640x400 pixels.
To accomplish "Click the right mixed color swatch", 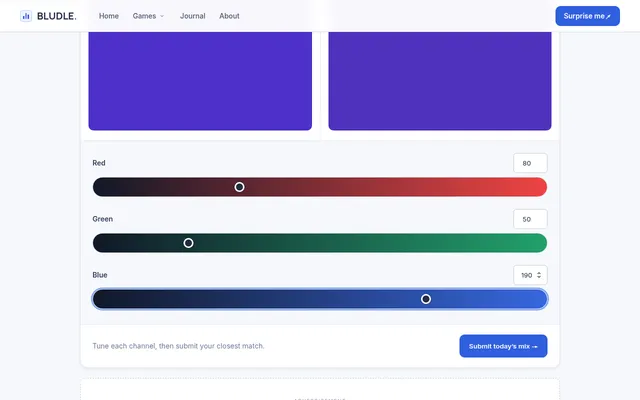I will pos(440,81).
